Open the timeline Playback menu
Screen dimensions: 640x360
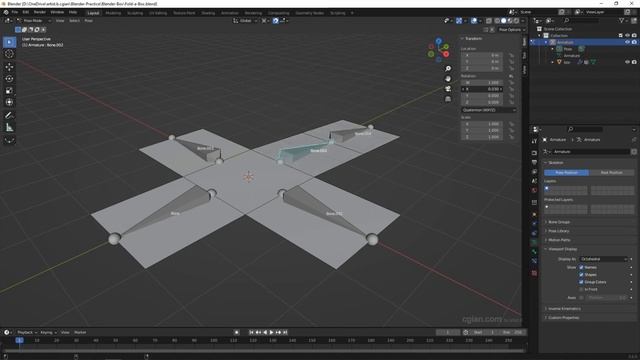tap(27, 332)
